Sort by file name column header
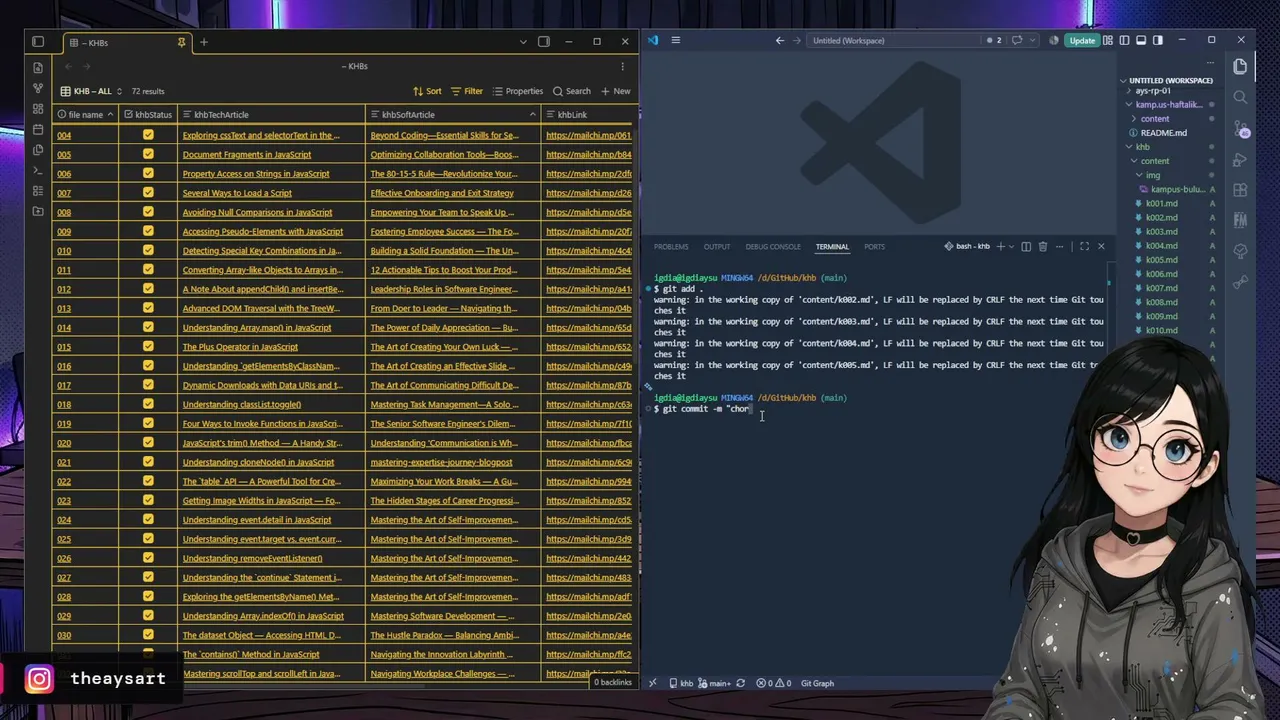This screenshot has height=720, width=1280. (85, 115)
